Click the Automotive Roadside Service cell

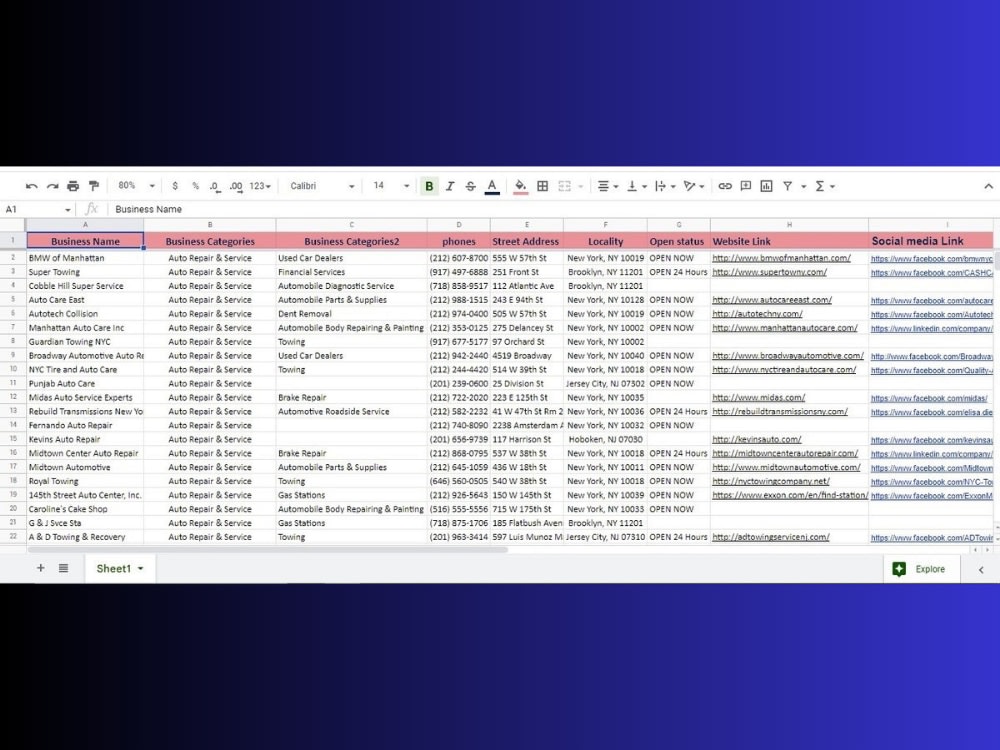pos(351,411)
